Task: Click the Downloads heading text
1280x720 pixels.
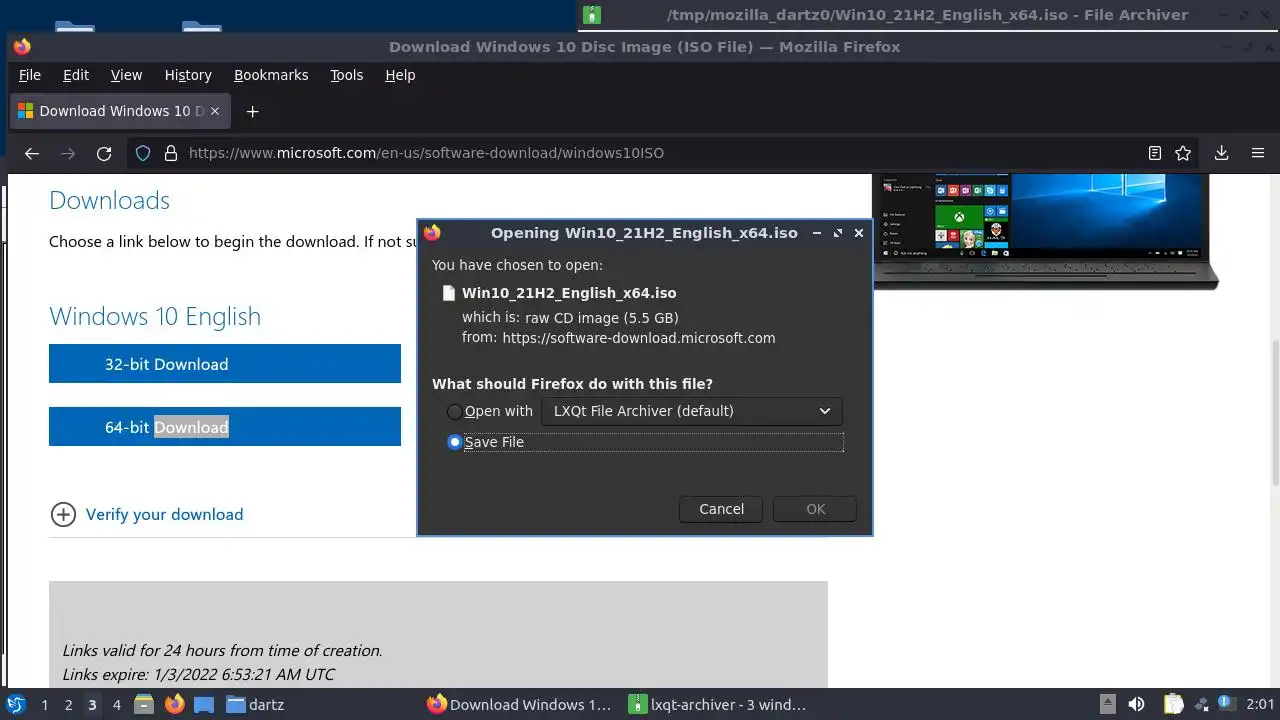Action: [109, 200]
